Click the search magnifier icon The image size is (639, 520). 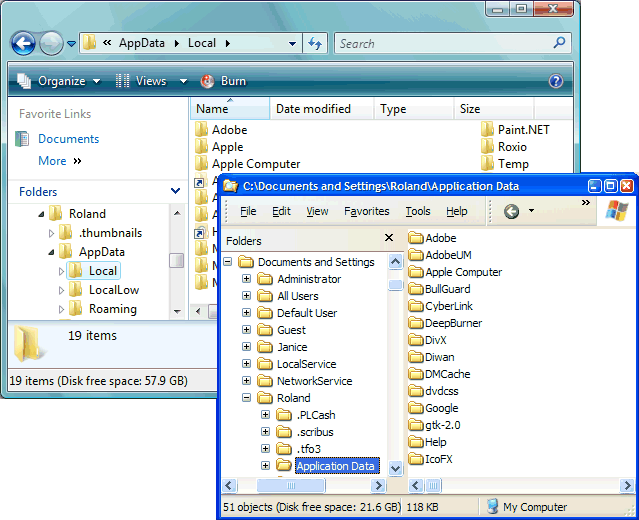click(560, 44)
